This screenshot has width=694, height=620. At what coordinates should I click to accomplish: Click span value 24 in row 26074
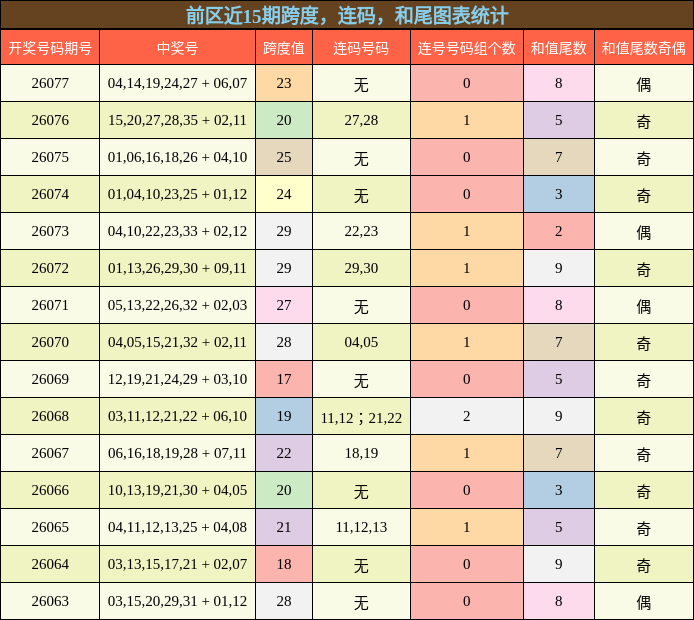(284, 194)
